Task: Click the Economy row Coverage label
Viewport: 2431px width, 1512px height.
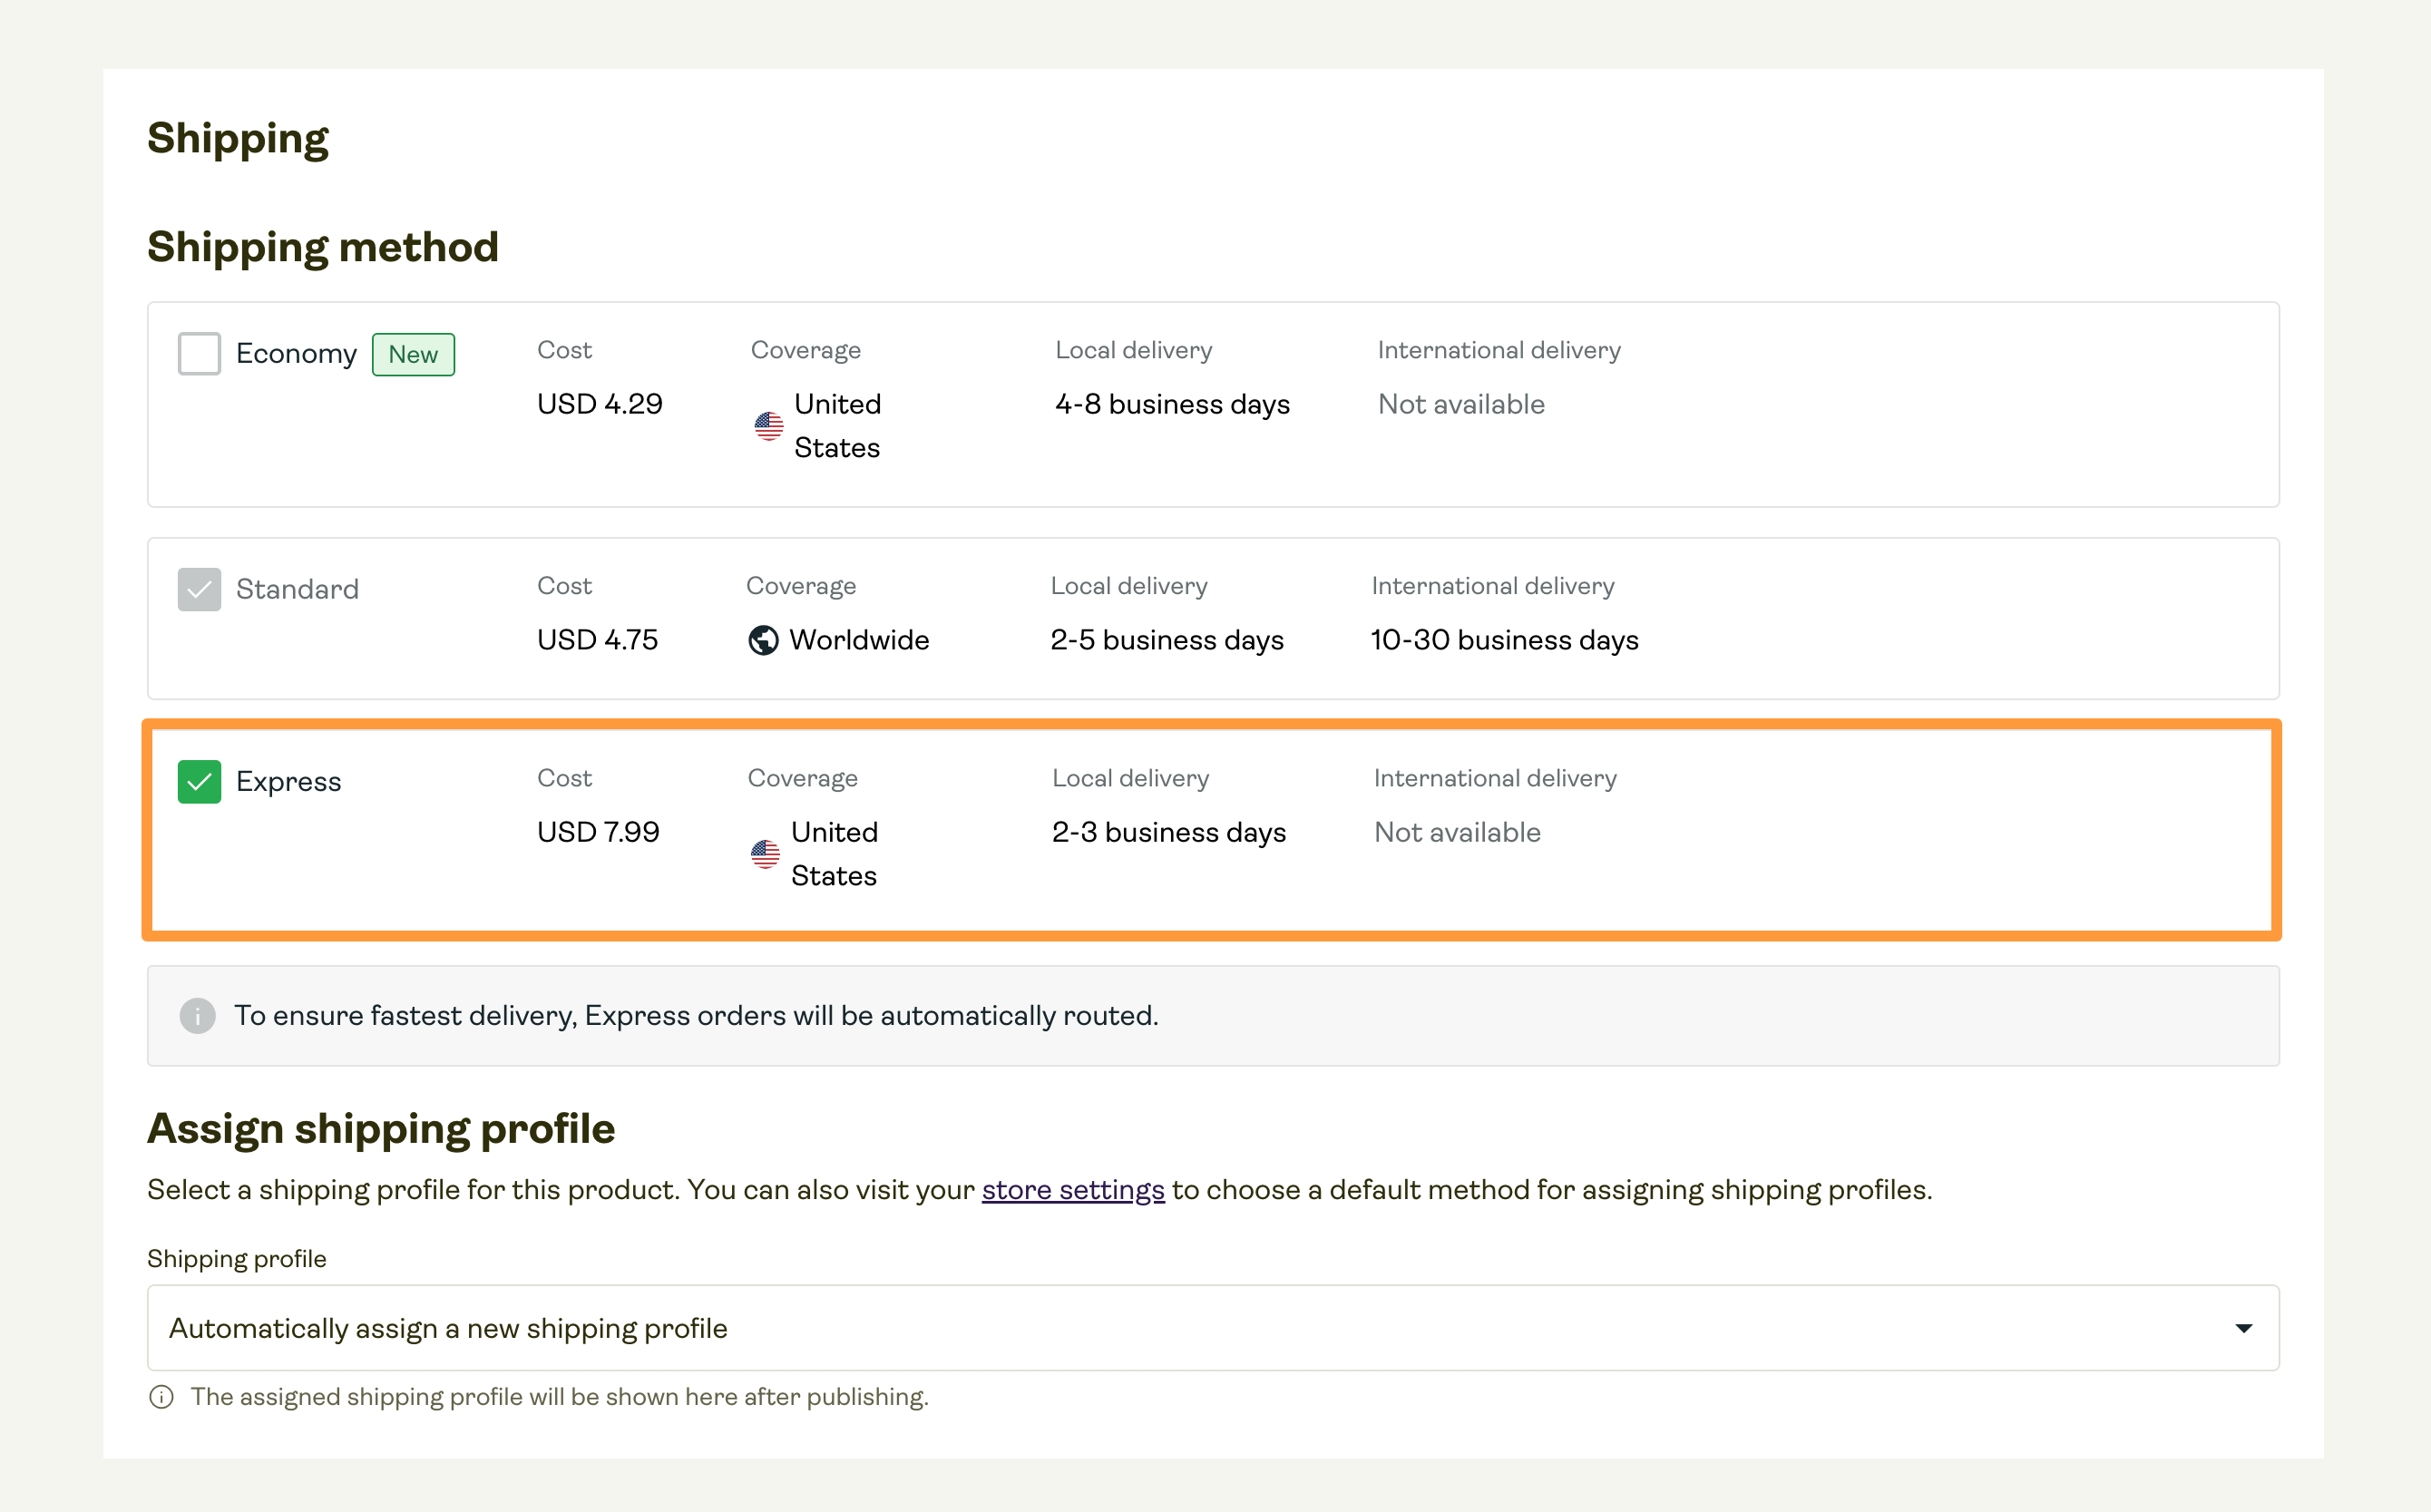Action: tap(805, 350)
